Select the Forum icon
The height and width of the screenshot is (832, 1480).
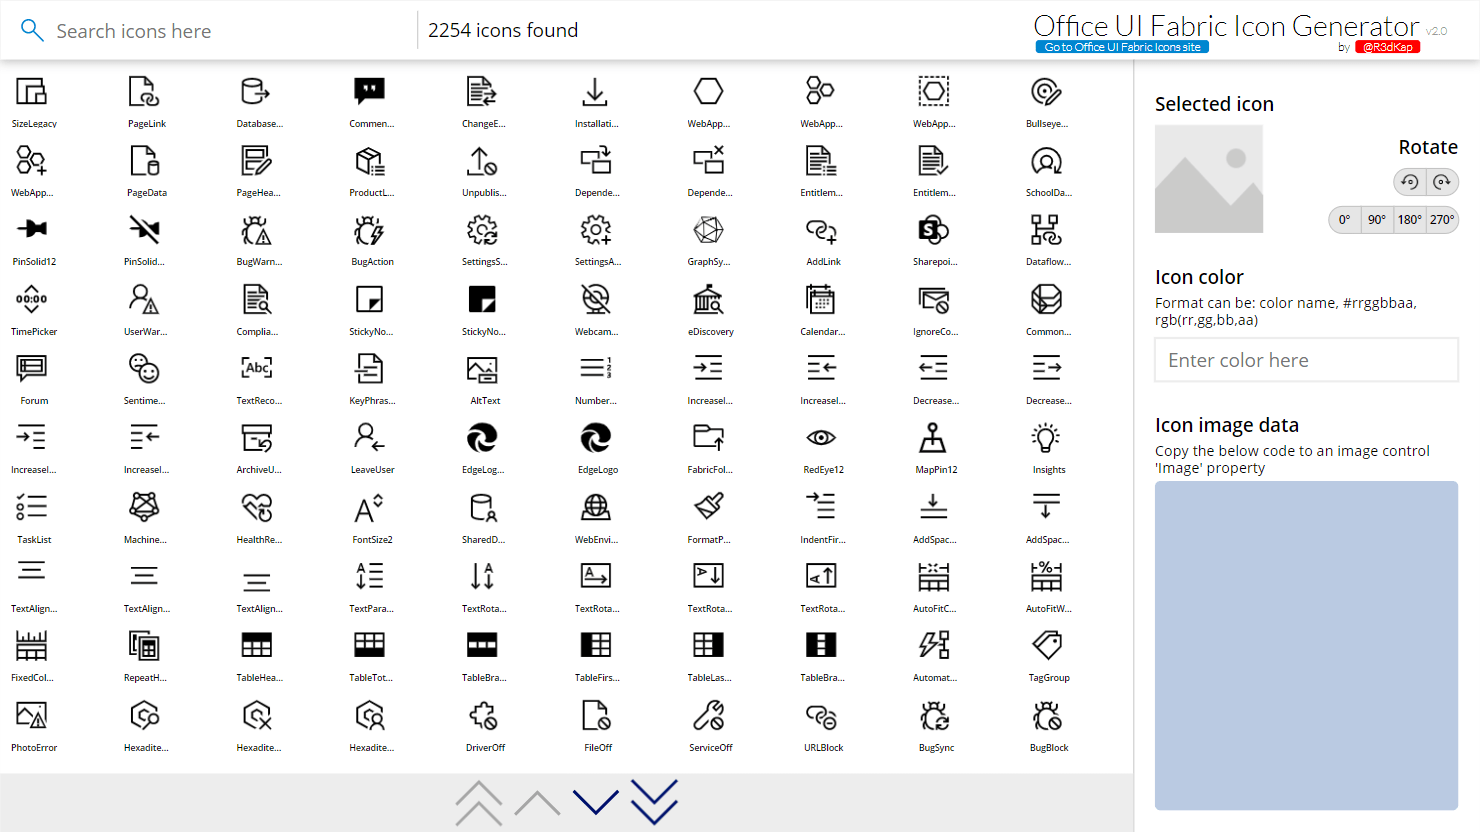tap(33, 376)
